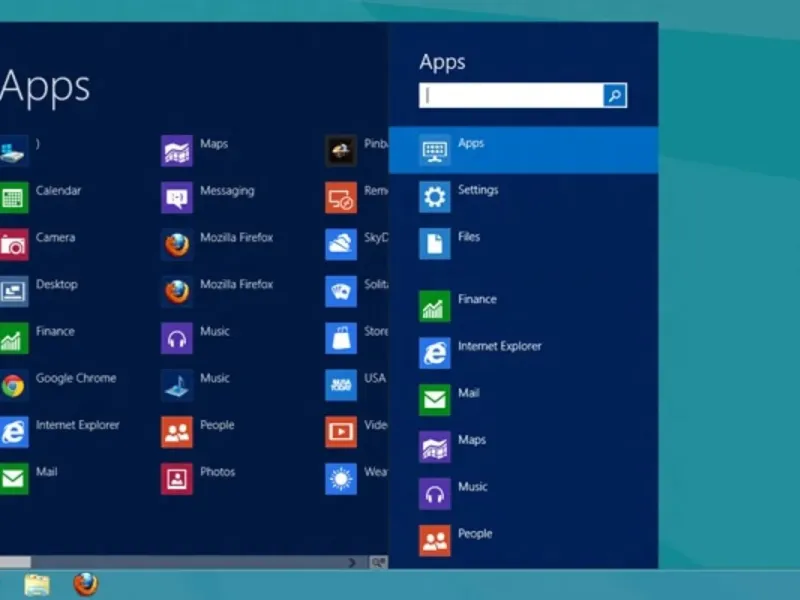Open Music with the dark note icon
The width and height of the screenshot is (800, 600).
pos(195,385)
